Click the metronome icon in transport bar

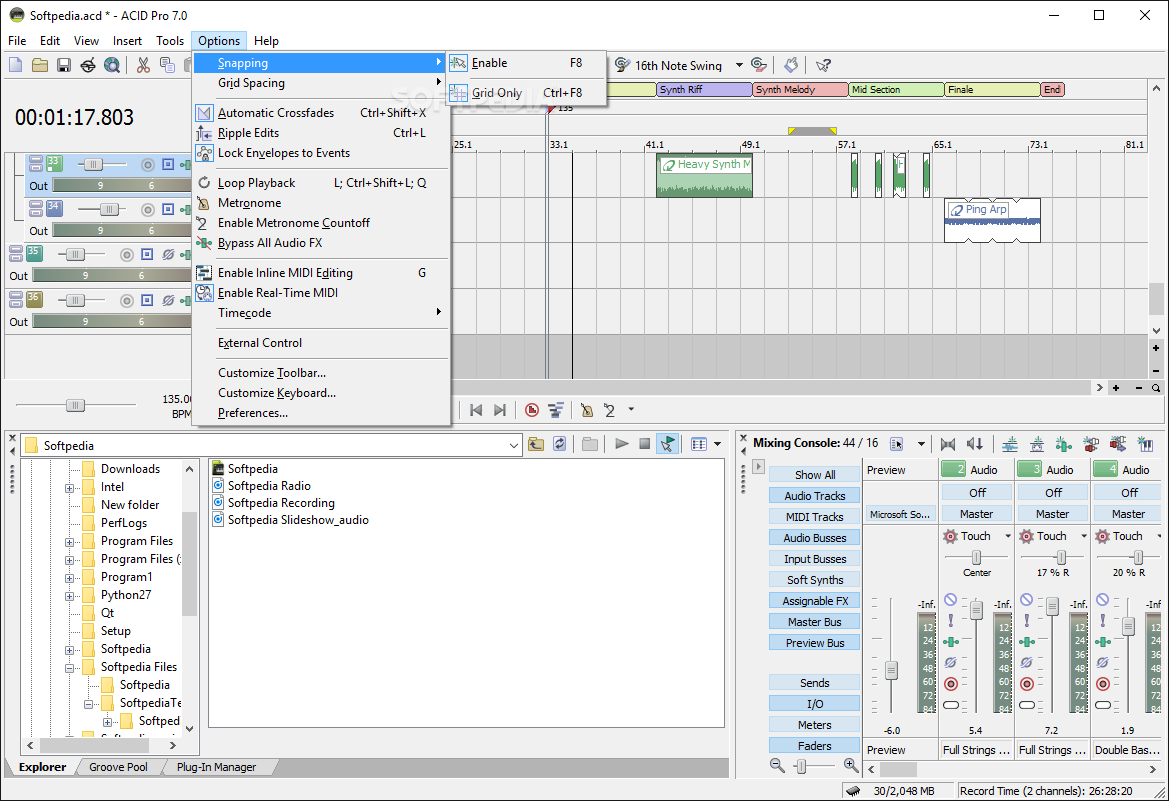pyautogui.click(x=587, y=409)
